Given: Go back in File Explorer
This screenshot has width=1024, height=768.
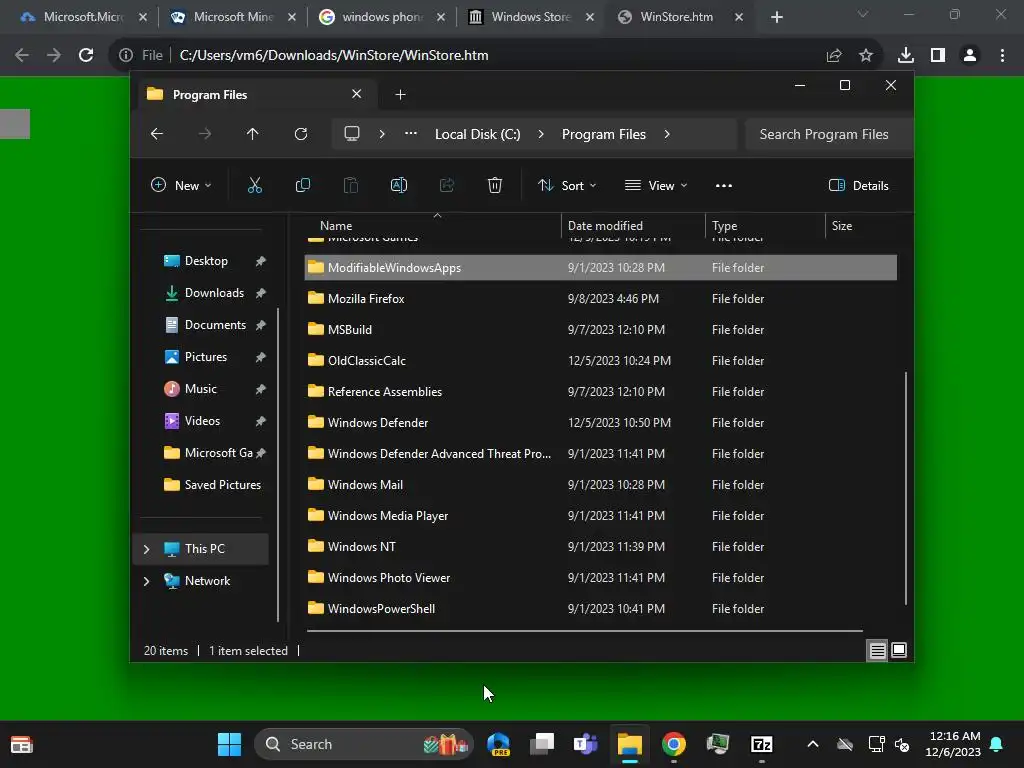Looking at the screenshot, I should (x=157, y=134).
